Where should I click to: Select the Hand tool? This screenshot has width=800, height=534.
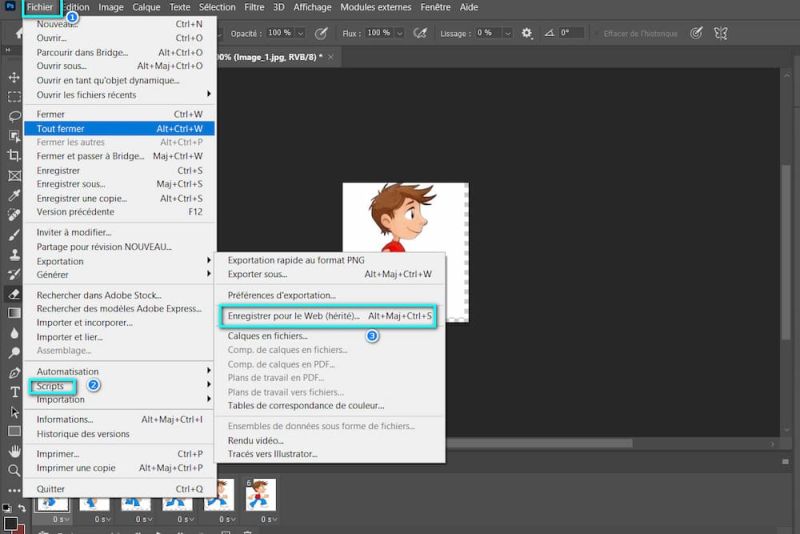[14, 450]
